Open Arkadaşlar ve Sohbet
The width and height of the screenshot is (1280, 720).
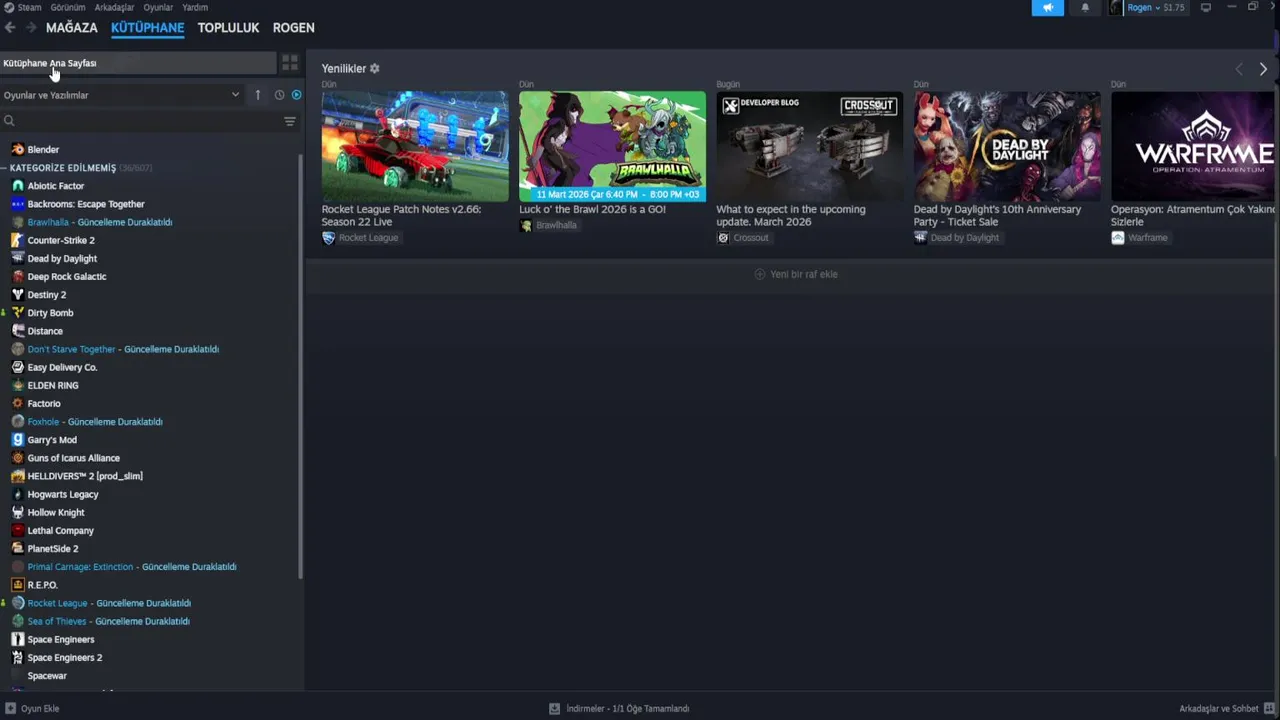click(1225, 708)
